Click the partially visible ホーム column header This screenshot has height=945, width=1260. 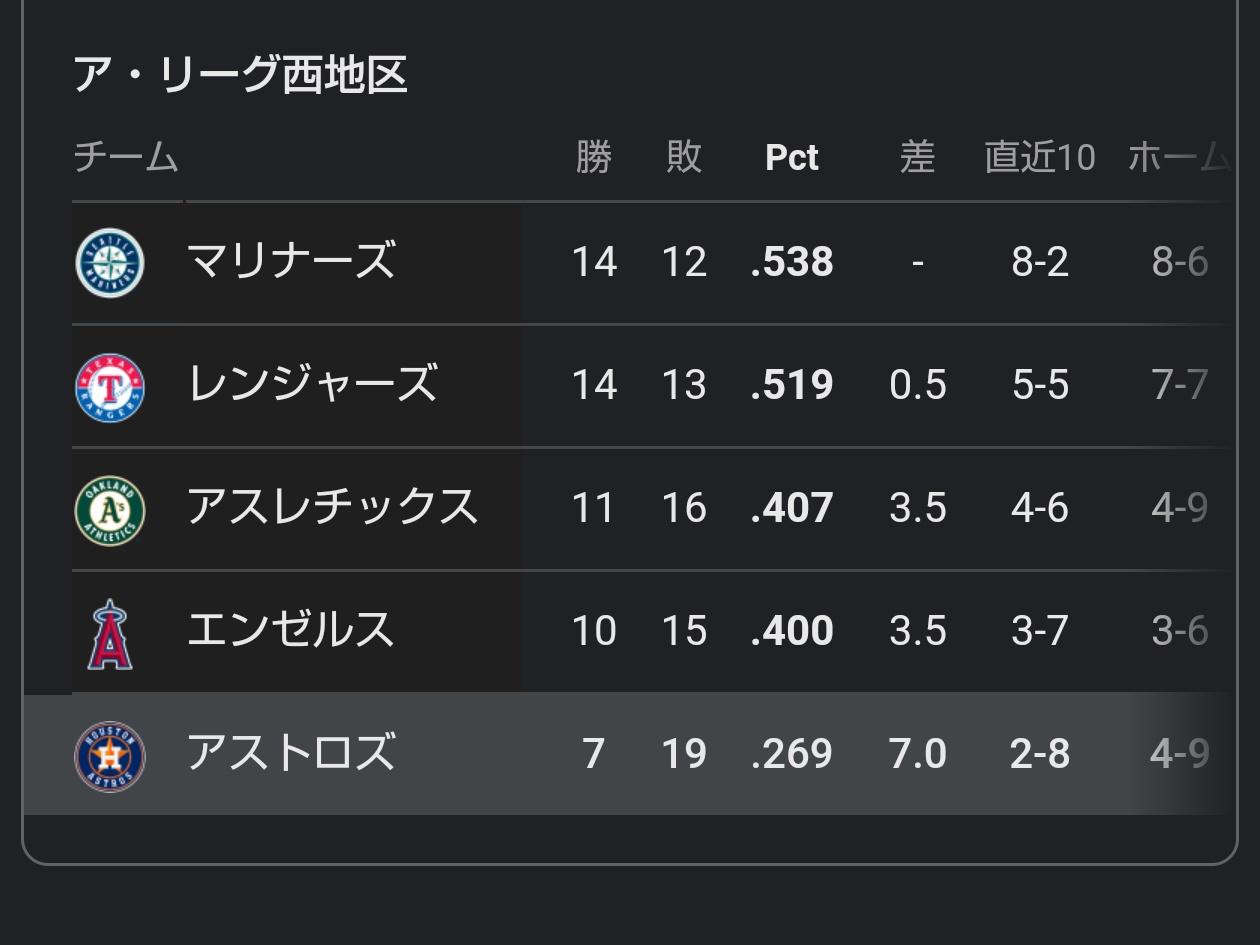[1178, 158]
